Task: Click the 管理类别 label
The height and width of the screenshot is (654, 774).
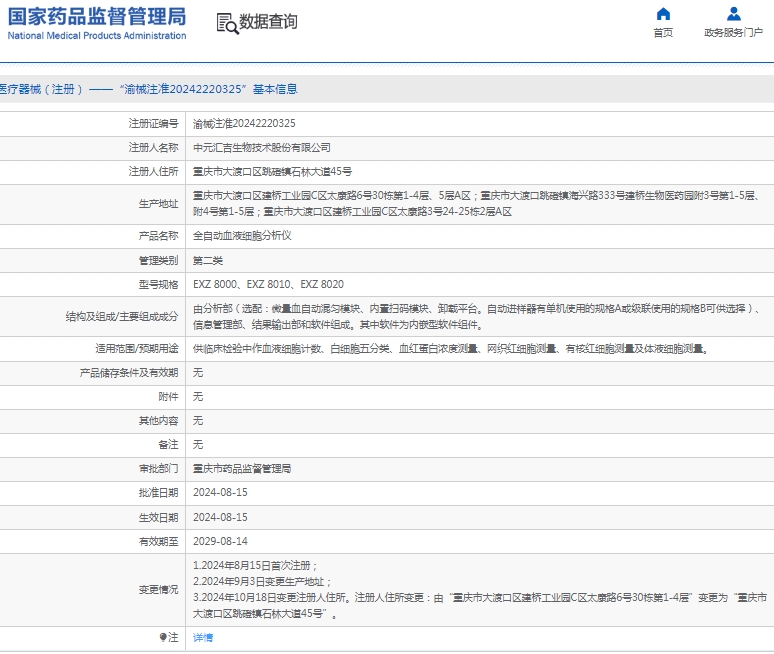Action: coord(158,261)
